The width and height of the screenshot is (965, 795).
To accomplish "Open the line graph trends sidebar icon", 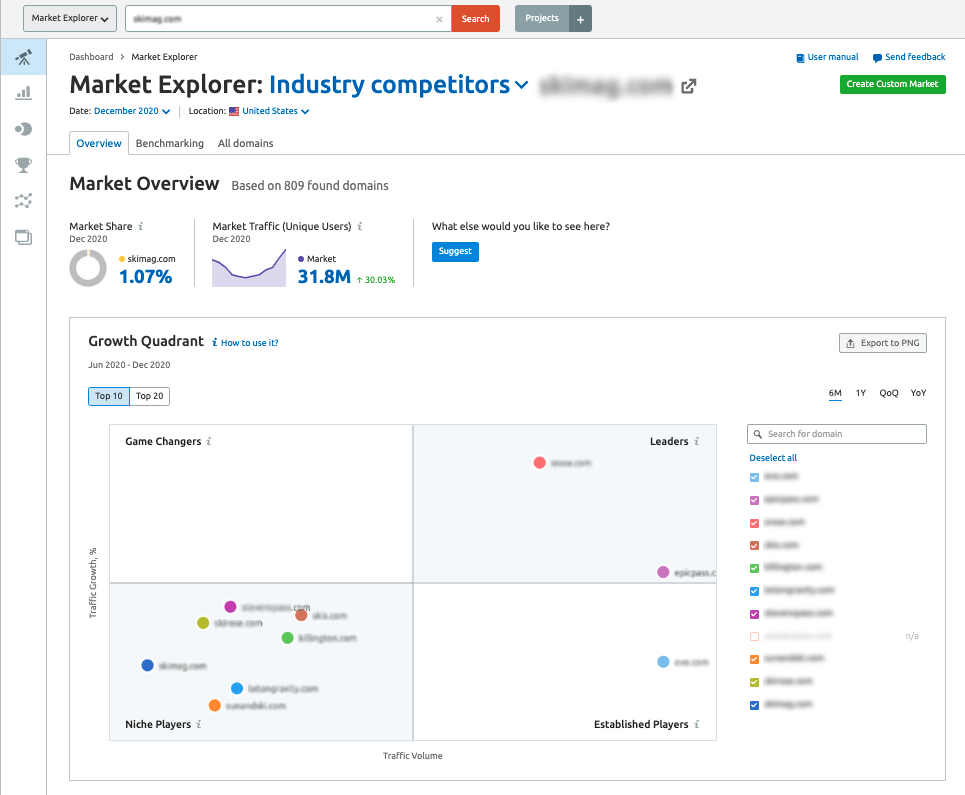I will pos(23,201).
